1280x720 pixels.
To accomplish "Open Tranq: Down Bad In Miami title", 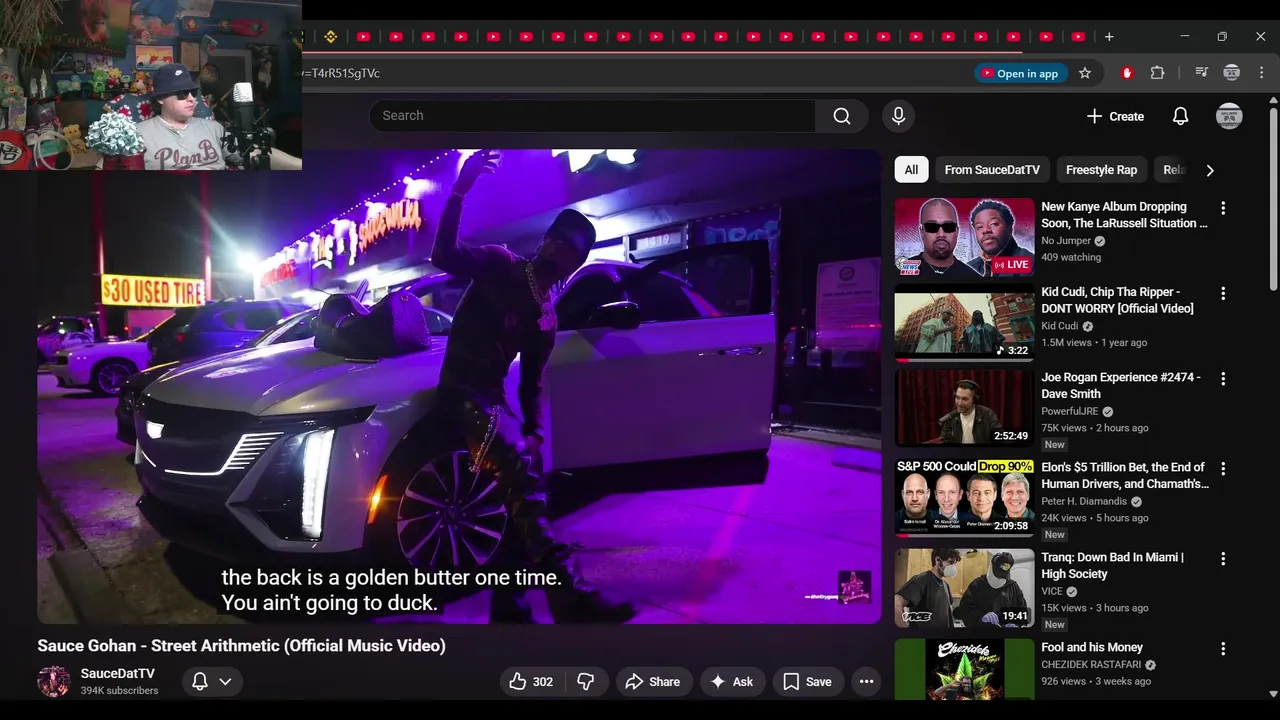I will point(1112,565).
